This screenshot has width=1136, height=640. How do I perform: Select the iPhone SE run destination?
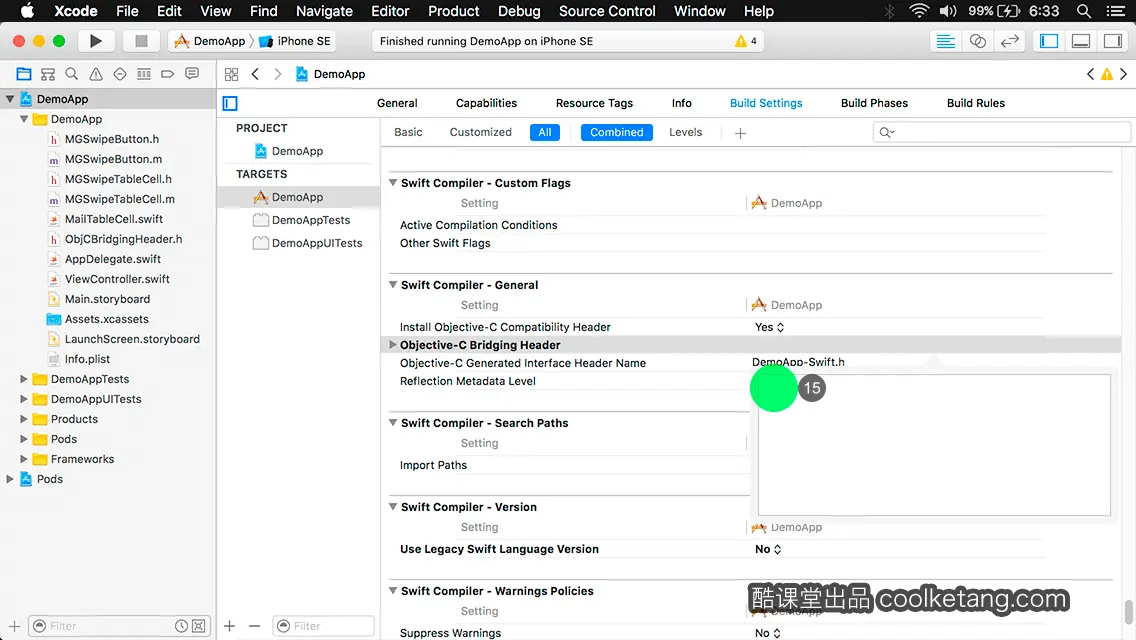point(296,41)
